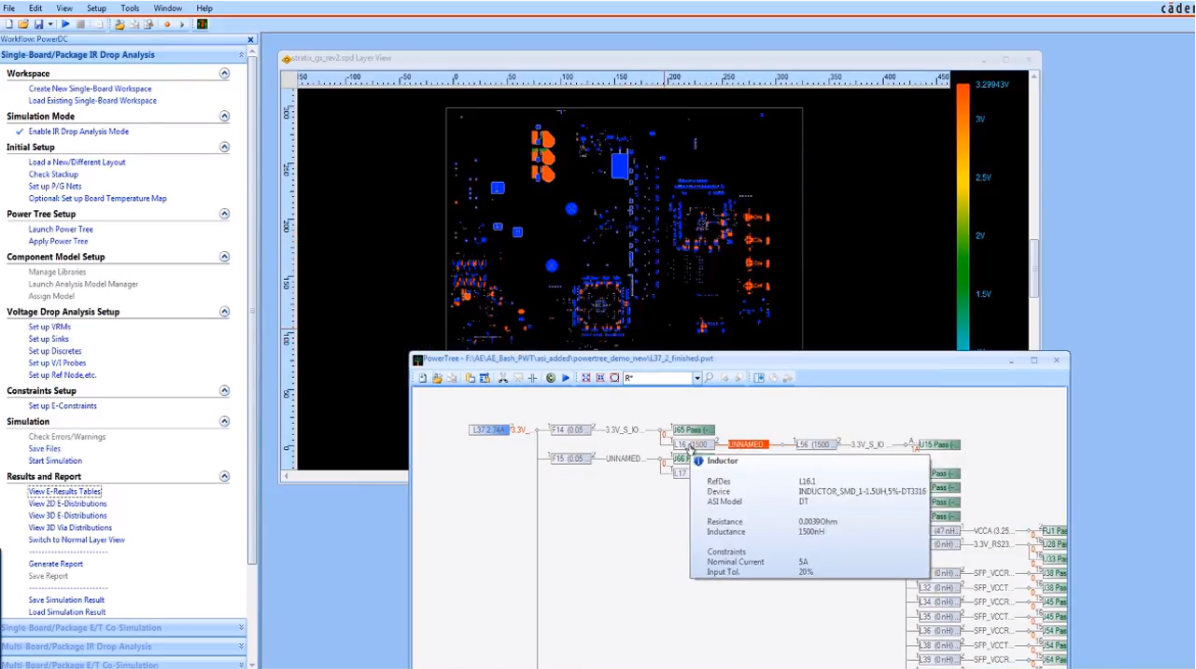Click View E-Results Tables link
Image resolution: width=1196 pixels, height=669 pixels.
[x=65, y=491]
